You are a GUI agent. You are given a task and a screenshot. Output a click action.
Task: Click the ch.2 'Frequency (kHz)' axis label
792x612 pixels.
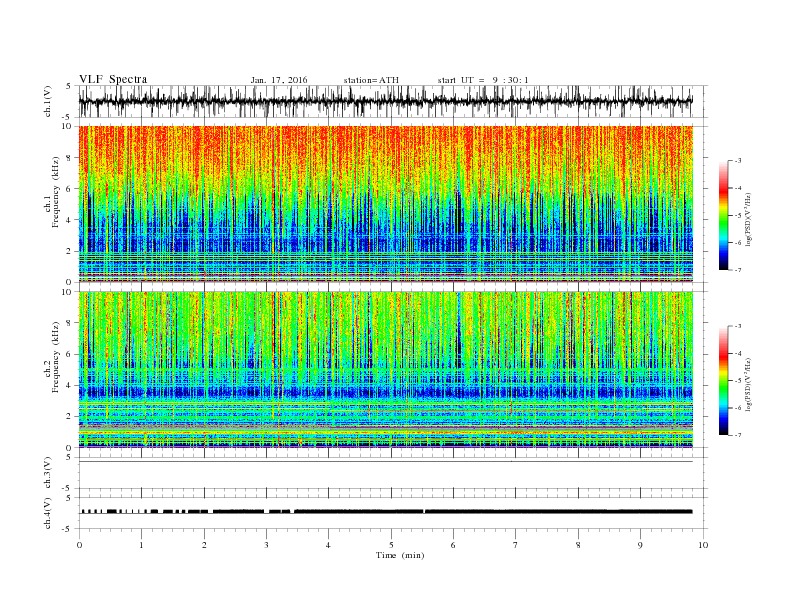56,356
